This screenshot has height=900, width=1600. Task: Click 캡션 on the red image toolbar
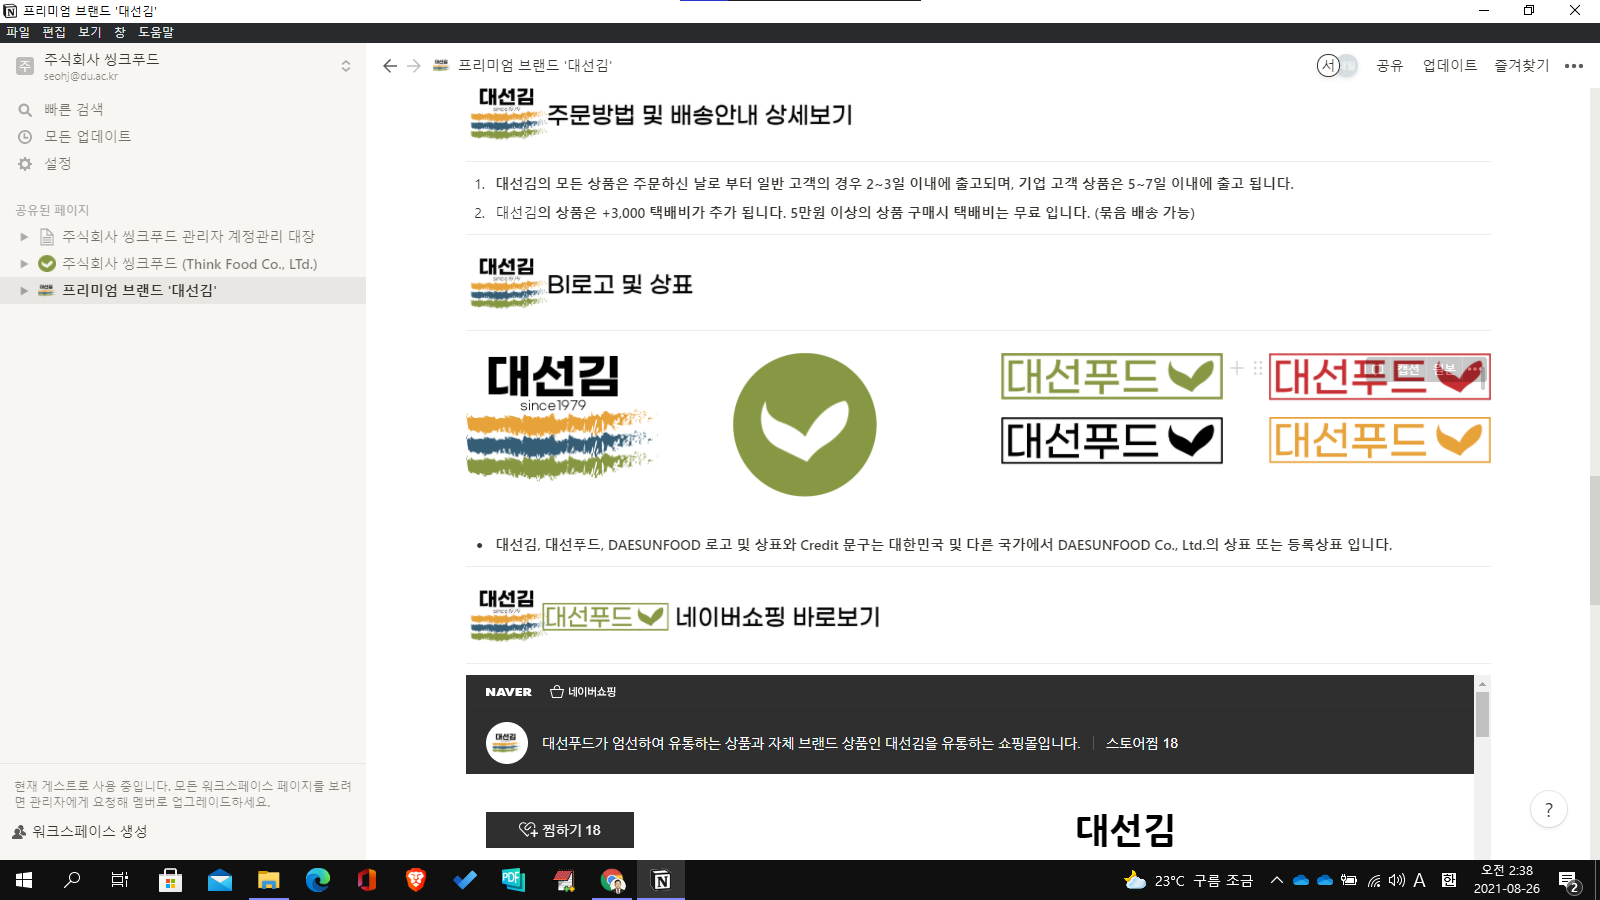coord(1409,369)
